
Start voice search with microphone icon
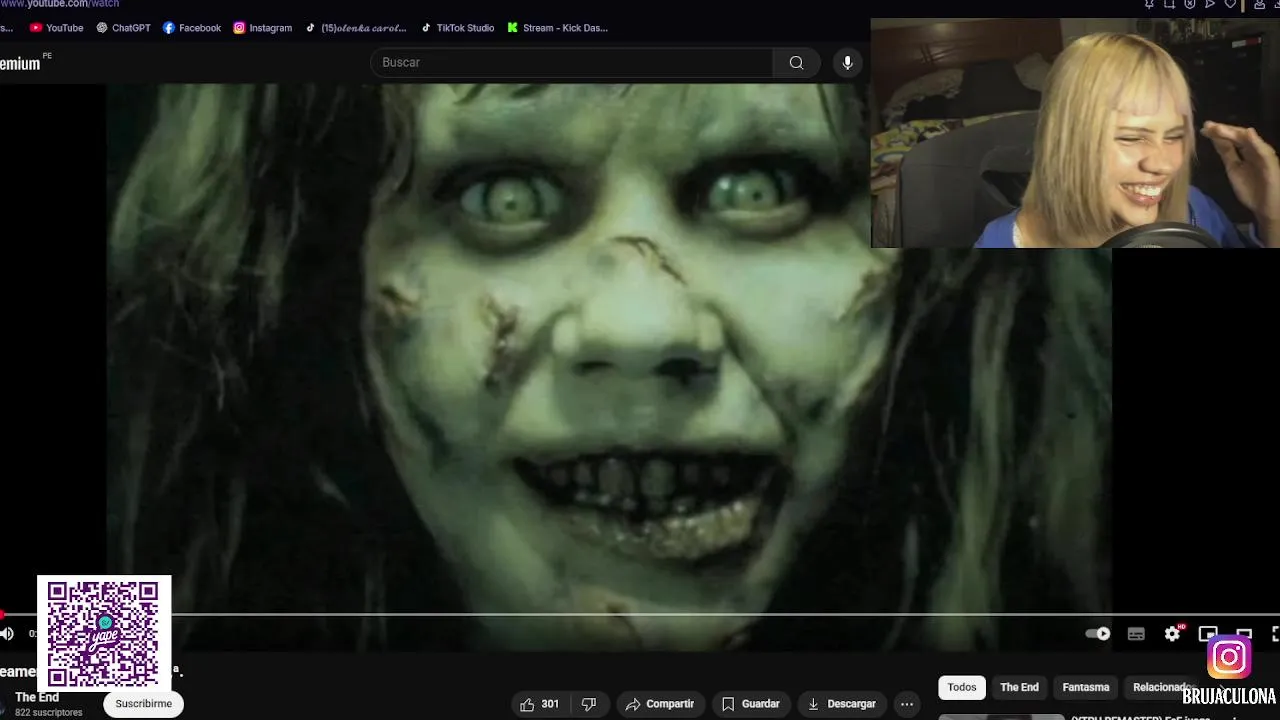pos(847,63)
